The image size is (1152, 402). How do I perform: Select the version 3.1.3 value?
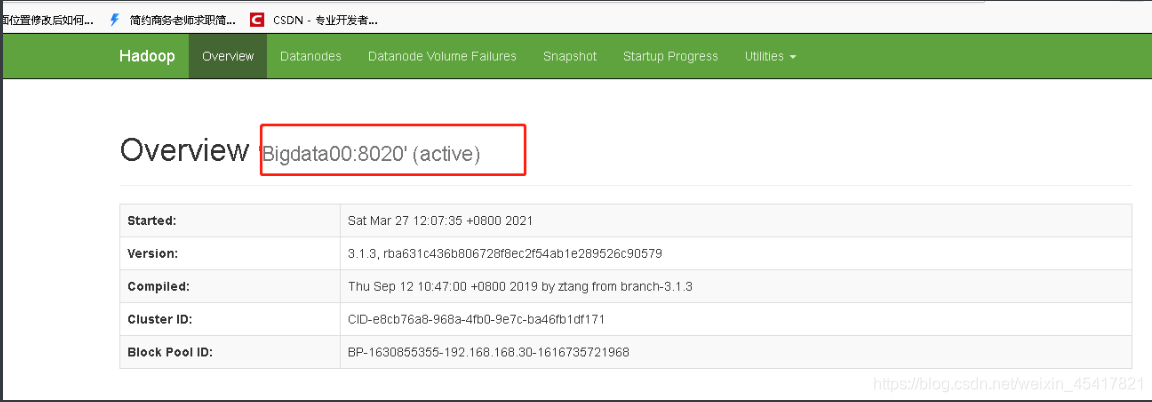(505, 254)
